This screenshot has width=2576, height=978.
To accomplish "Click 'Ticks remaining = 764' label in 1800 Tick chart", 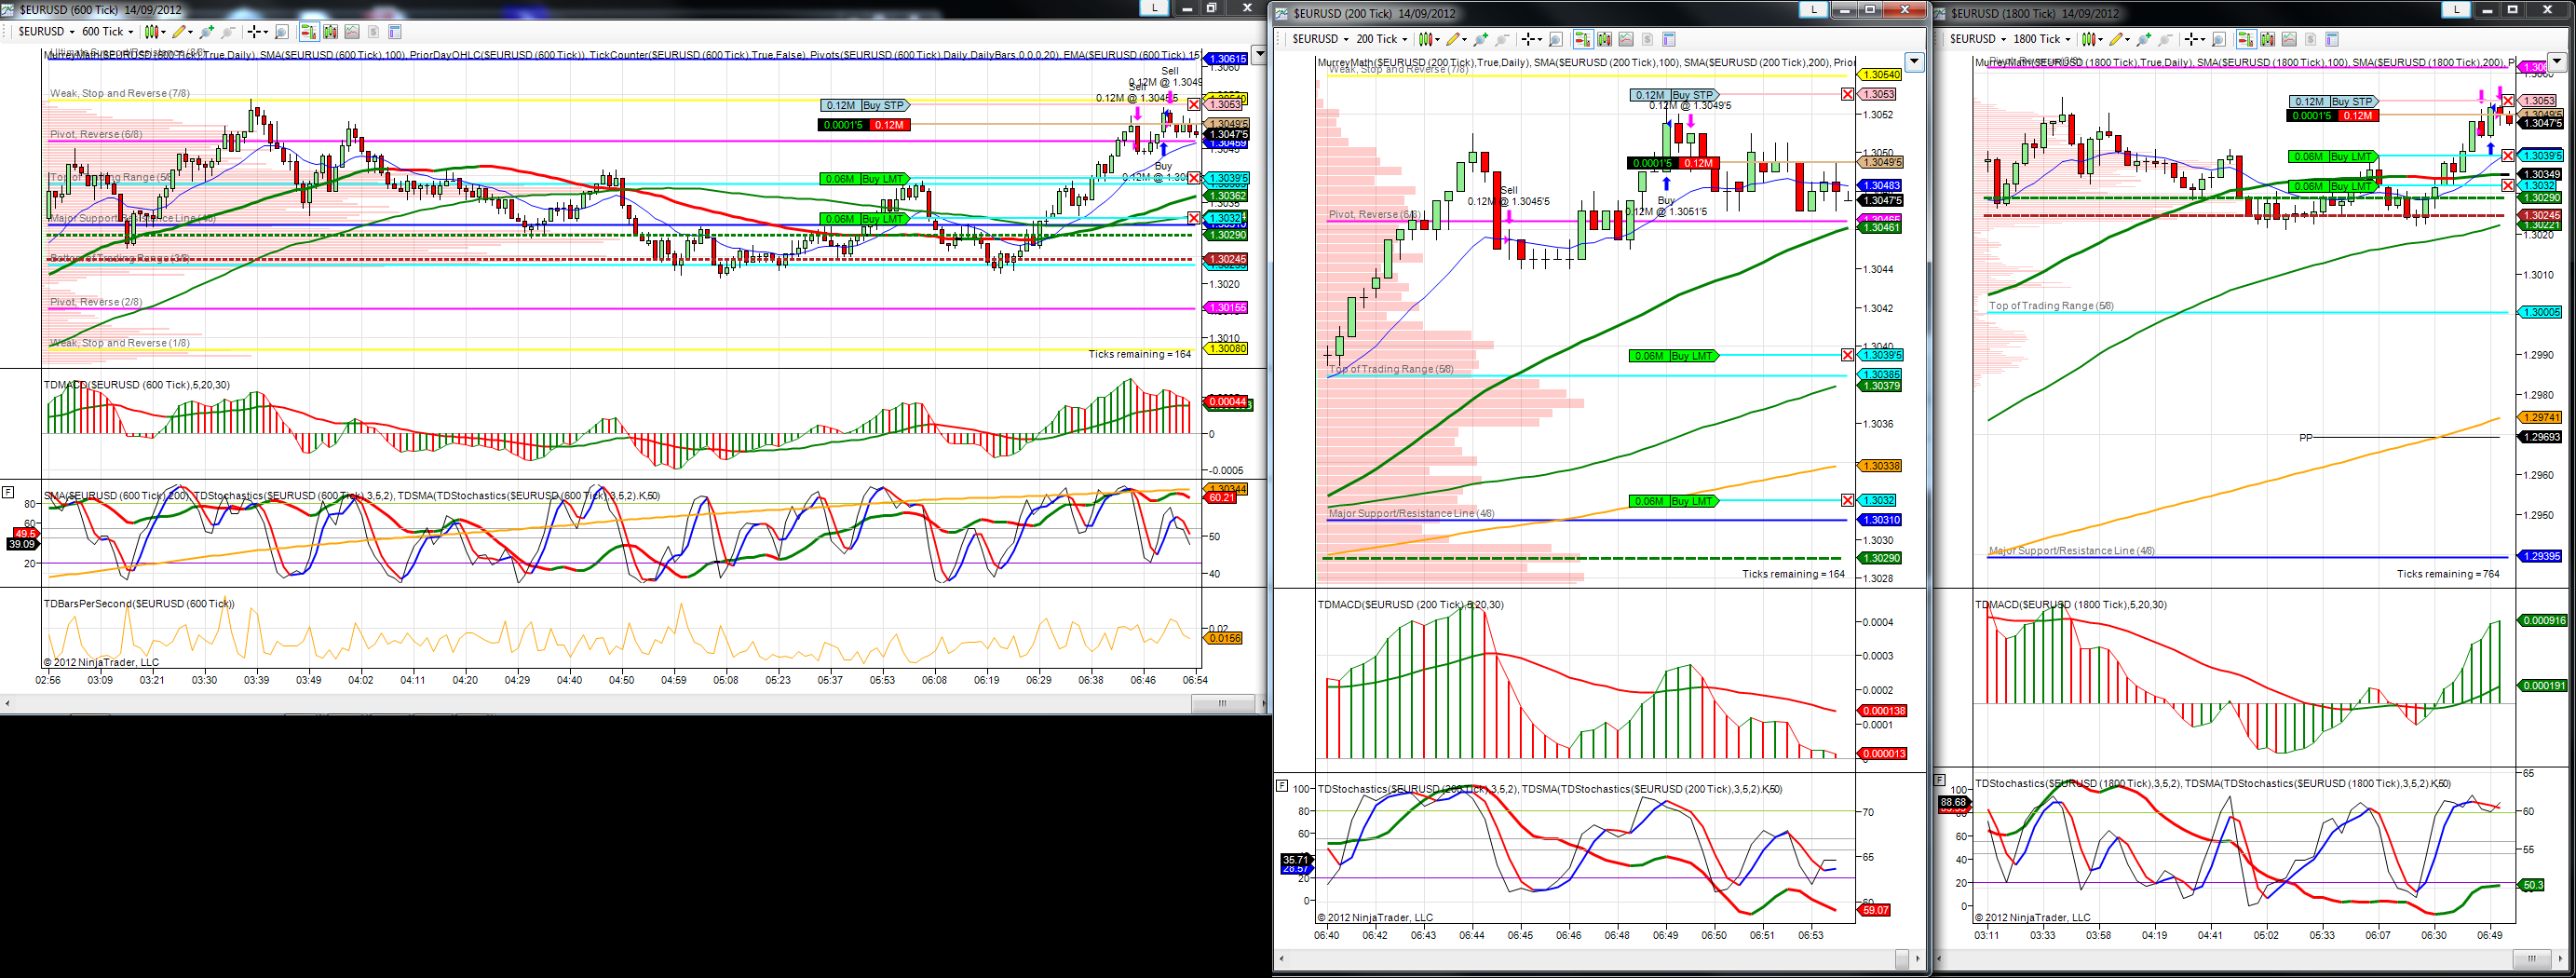I will 2448,574.
